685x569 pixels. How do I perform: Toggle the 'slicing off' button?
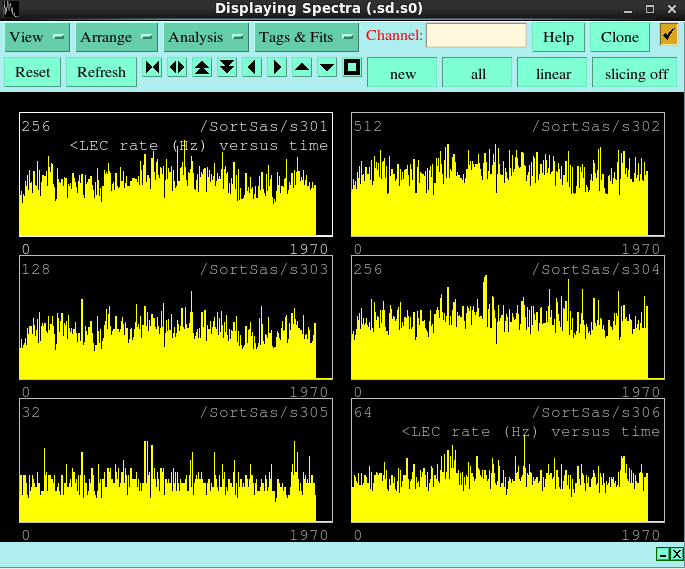[636, 73]
